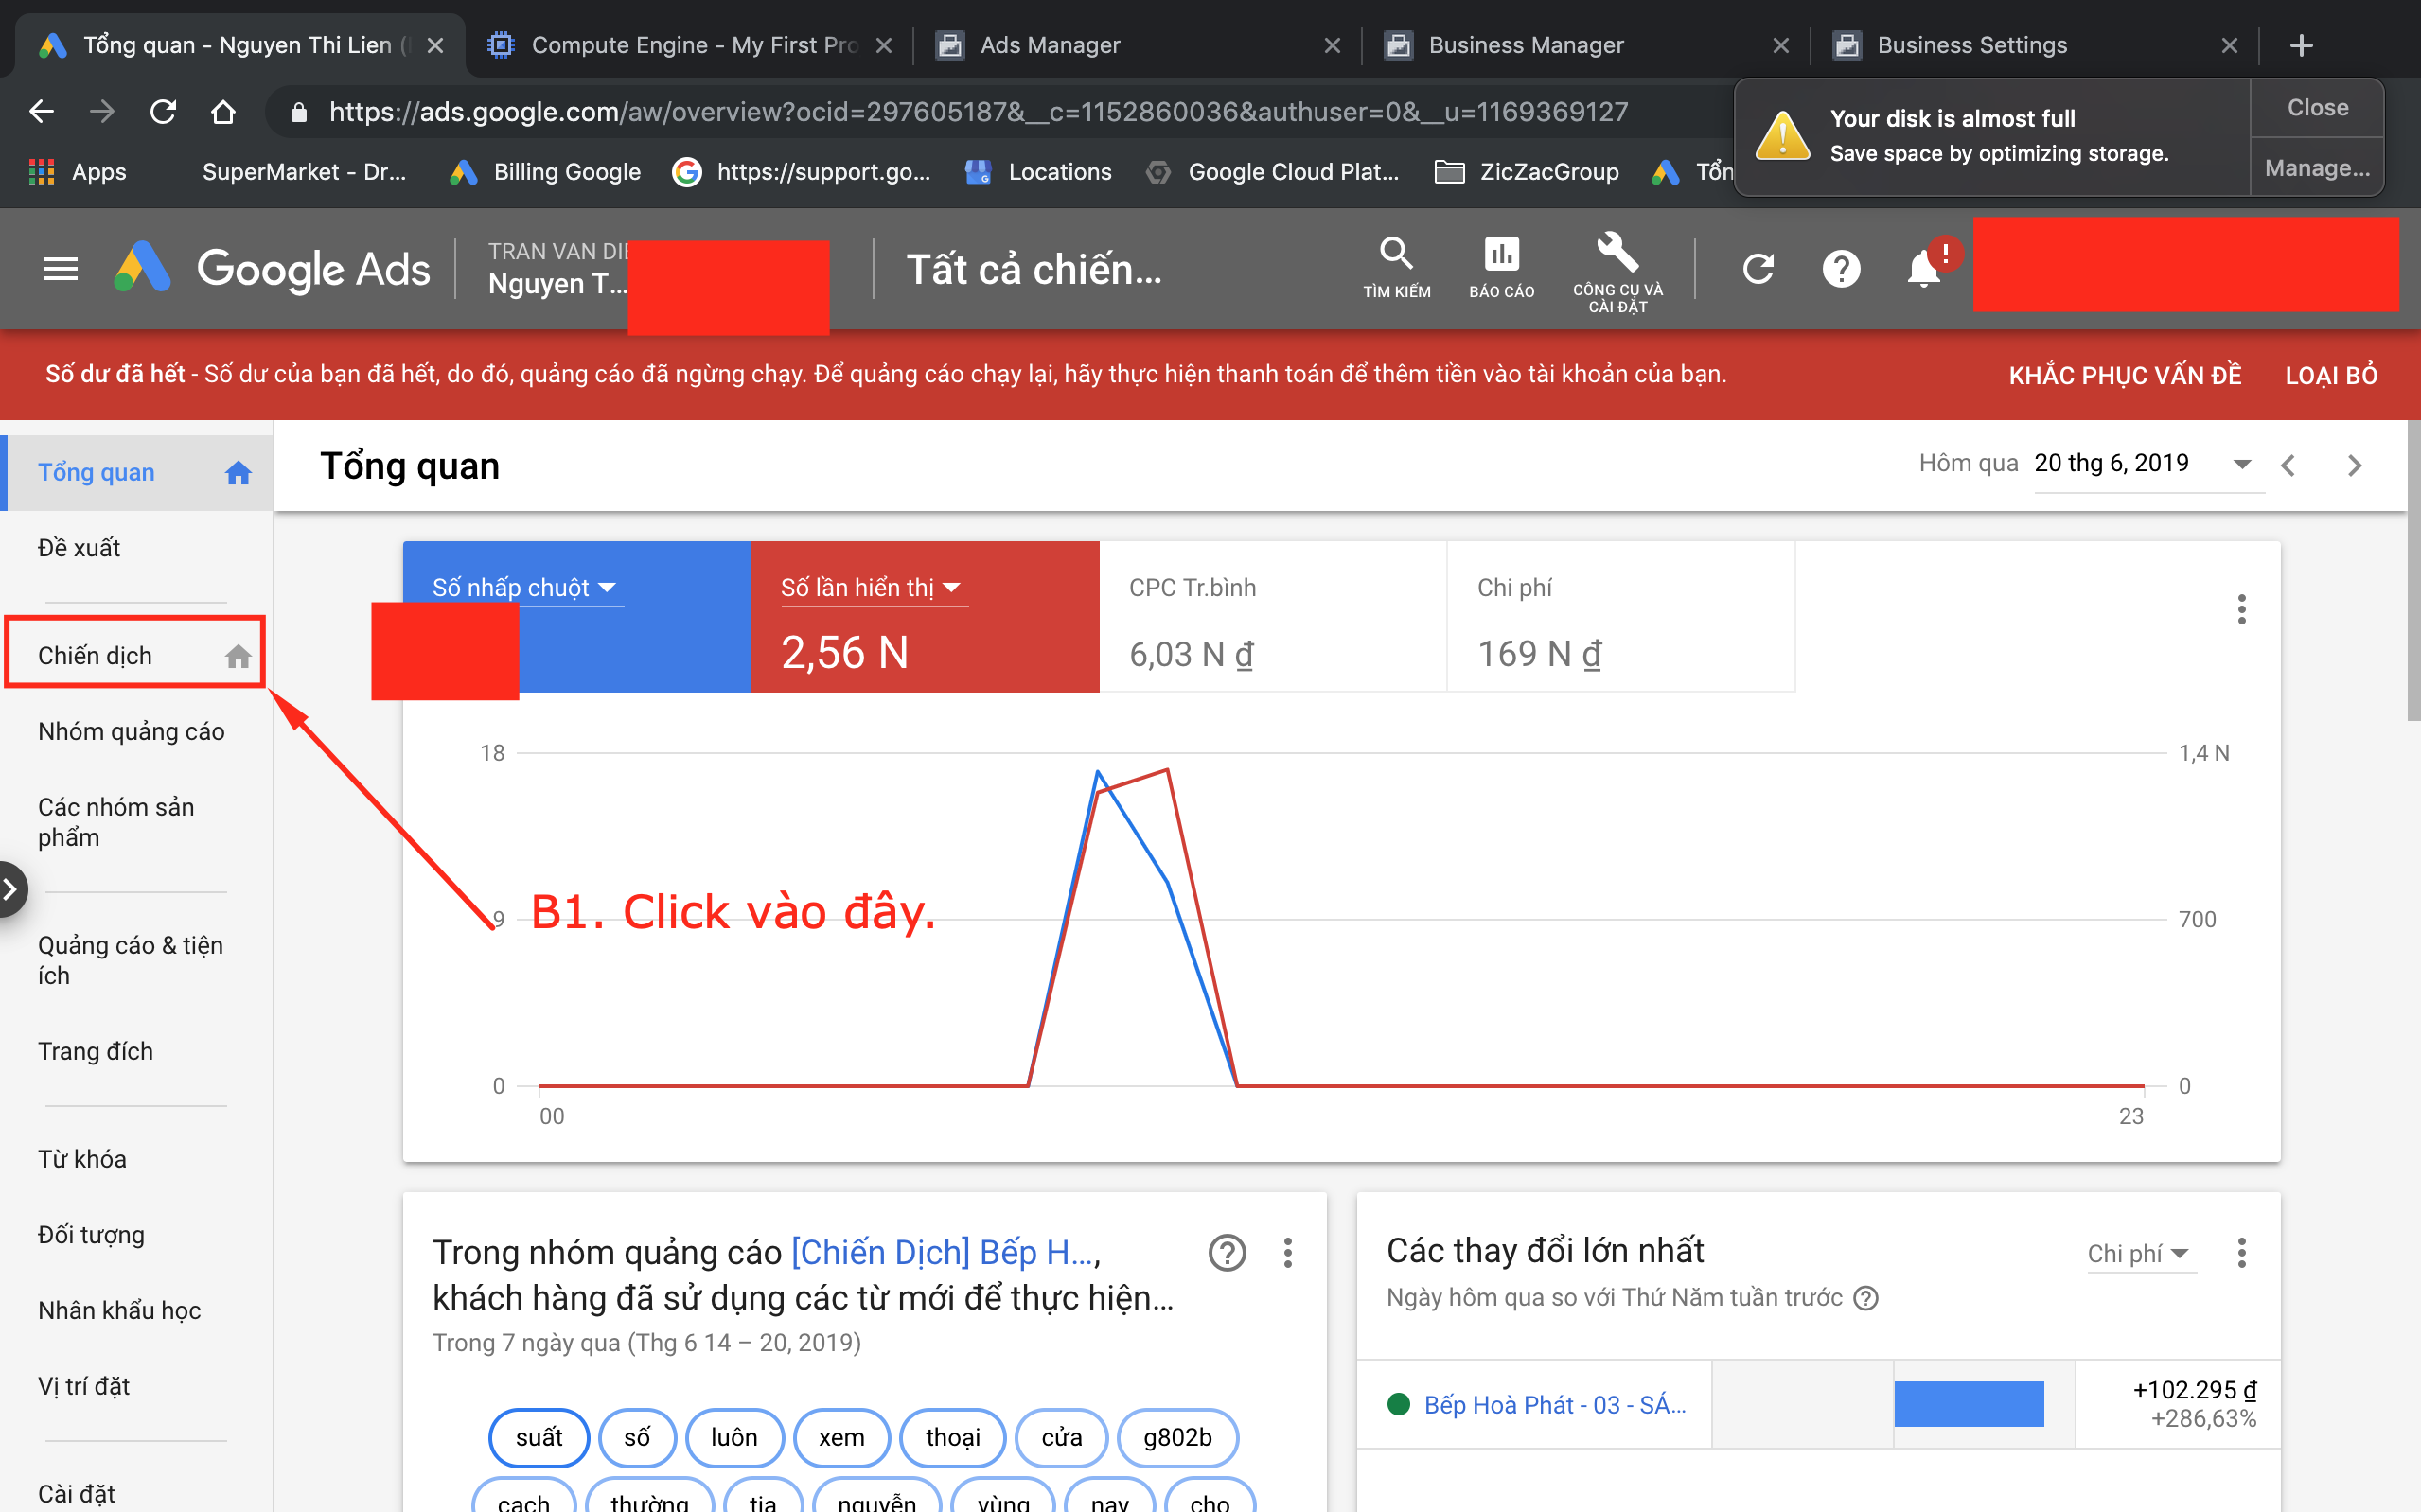Open the ZicZacGroup bookmark folder
The width and height of the screenshot is (2421, 1512).
tap(1527, 172)
